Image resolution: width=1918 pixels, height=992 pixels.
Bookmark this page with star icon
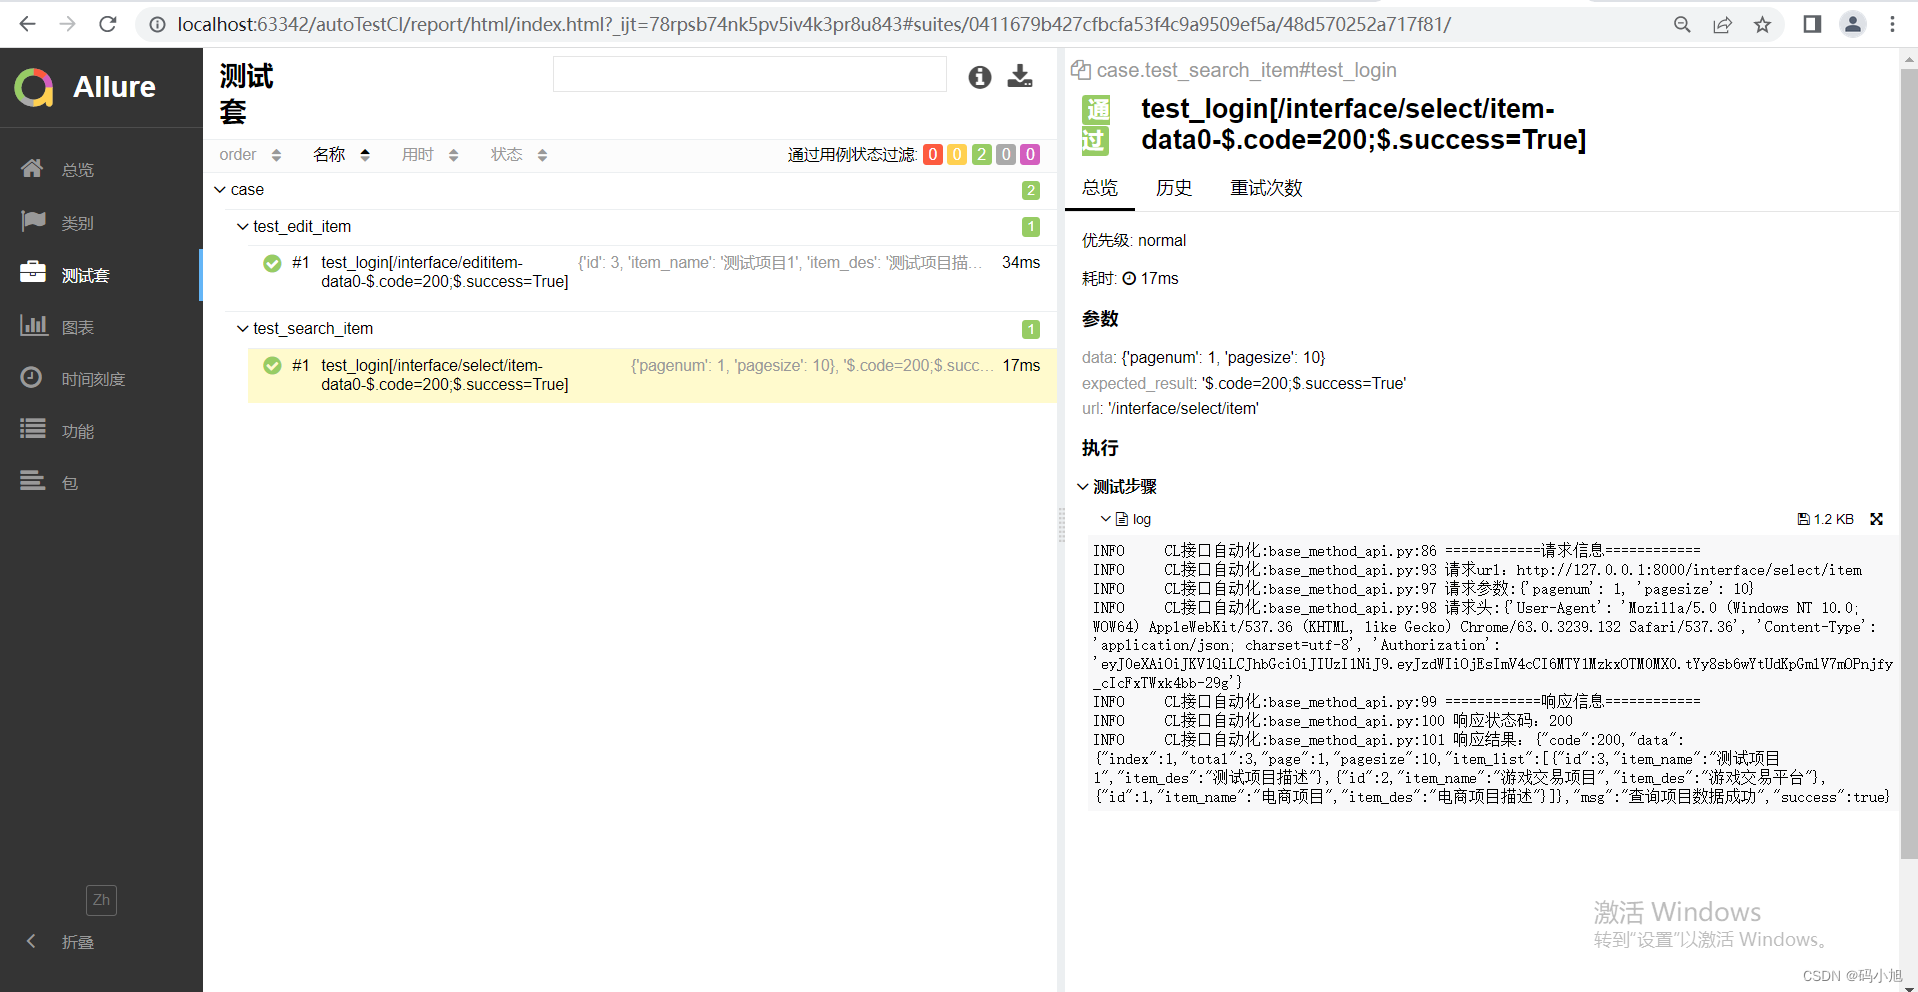pos(1762,24)
